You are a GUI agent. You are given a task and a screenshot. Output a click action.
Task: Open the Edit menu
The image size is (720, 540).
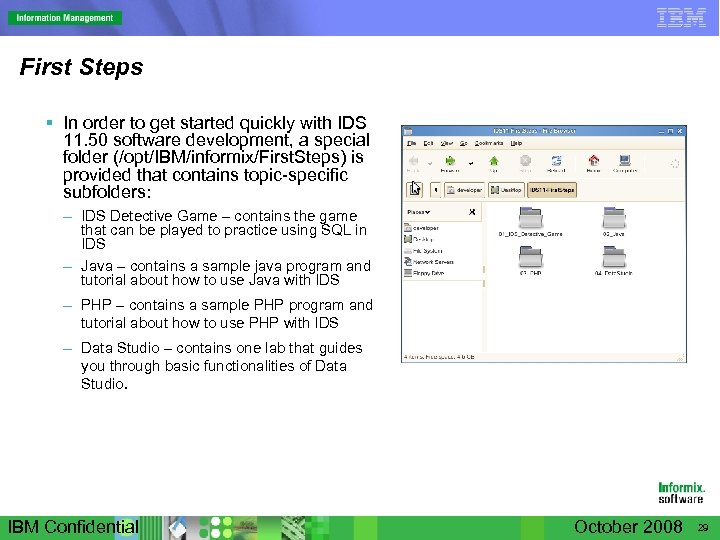pyautogui.click(x=428, y=143)
